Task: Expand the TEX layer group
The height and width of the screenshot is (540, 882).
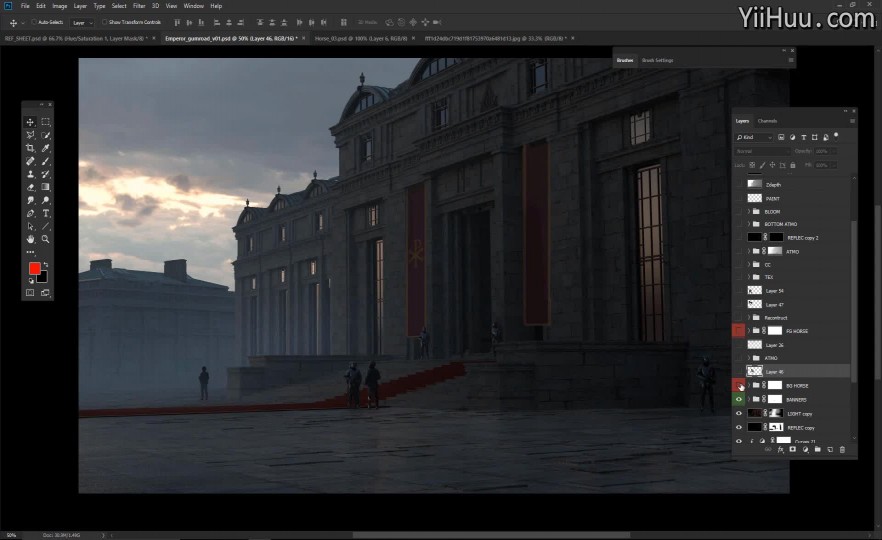Action: pos(749,277)
